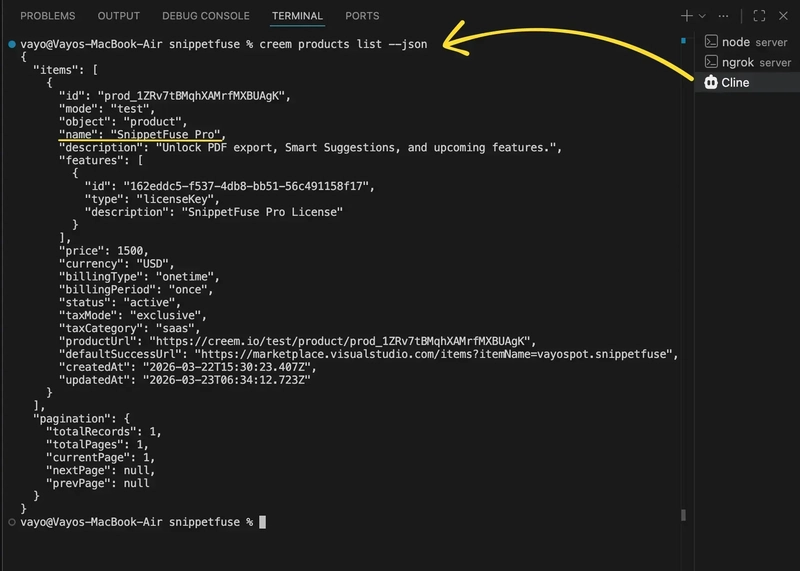Screen dimensions: 800x571
Task: Click the "creem products list --json" command text
Action: point(343,44)
